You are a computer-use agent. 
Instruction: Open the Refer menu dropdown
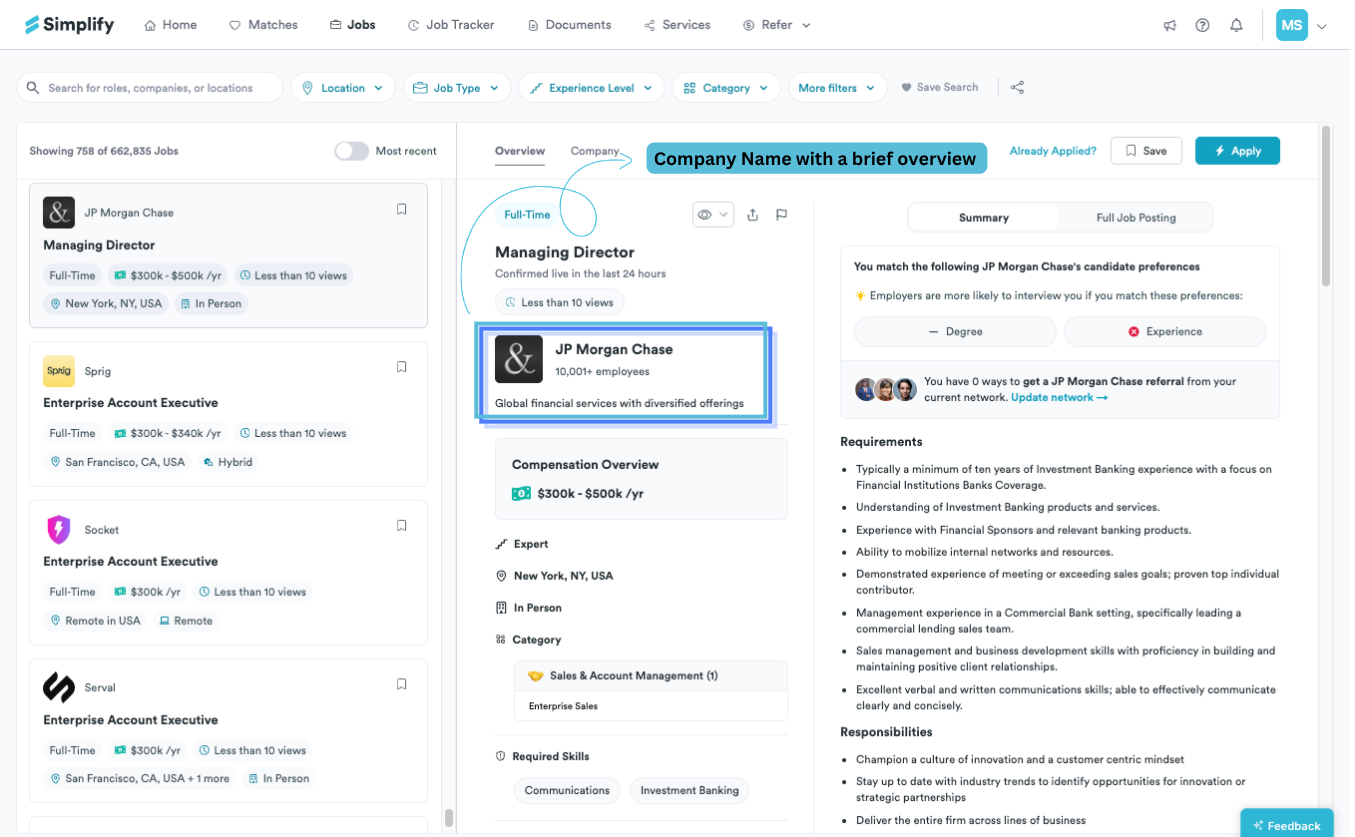[777, 25]
